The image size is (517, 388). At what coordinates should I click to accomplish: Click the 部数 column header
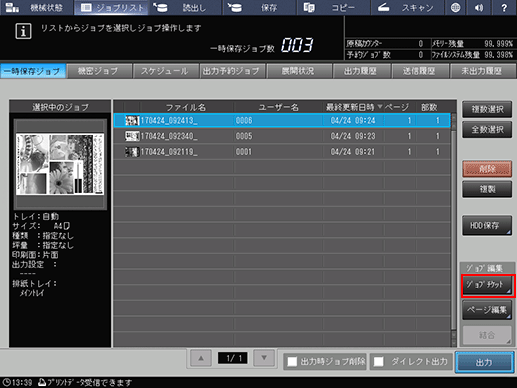pos(429,107)
